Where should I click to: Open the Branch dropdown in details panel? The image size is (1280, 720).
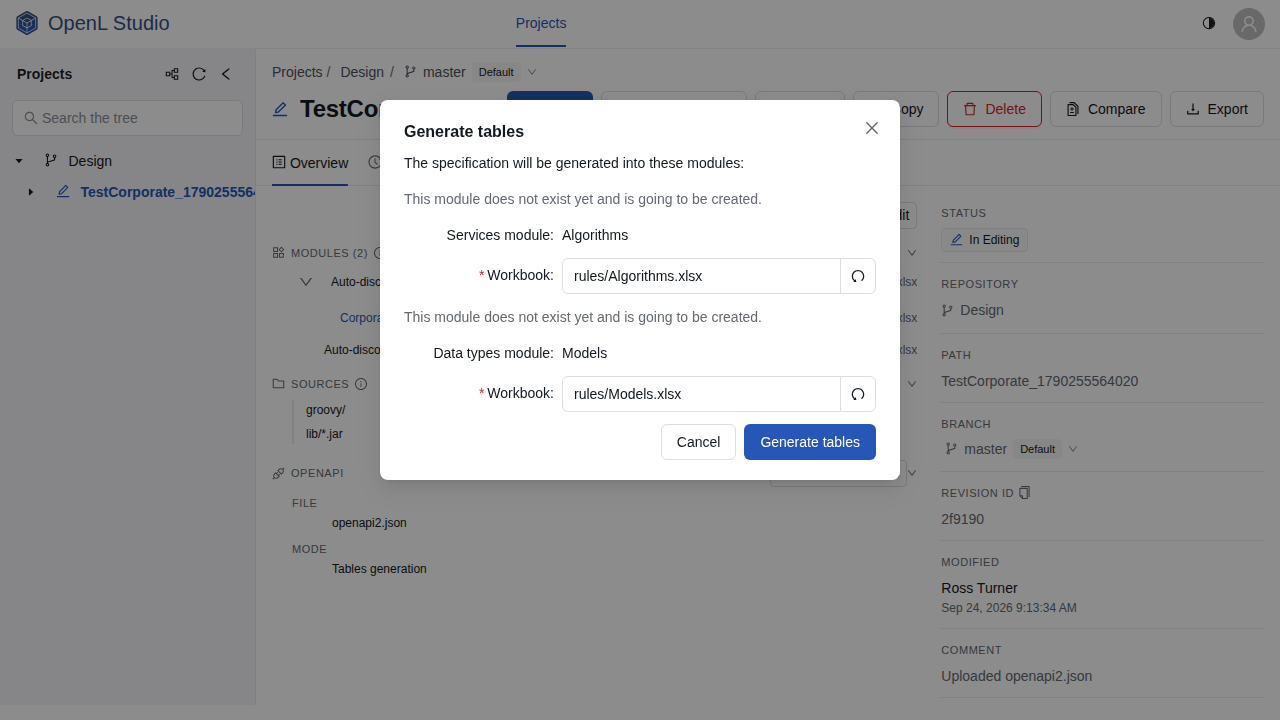coord(1073,449)
